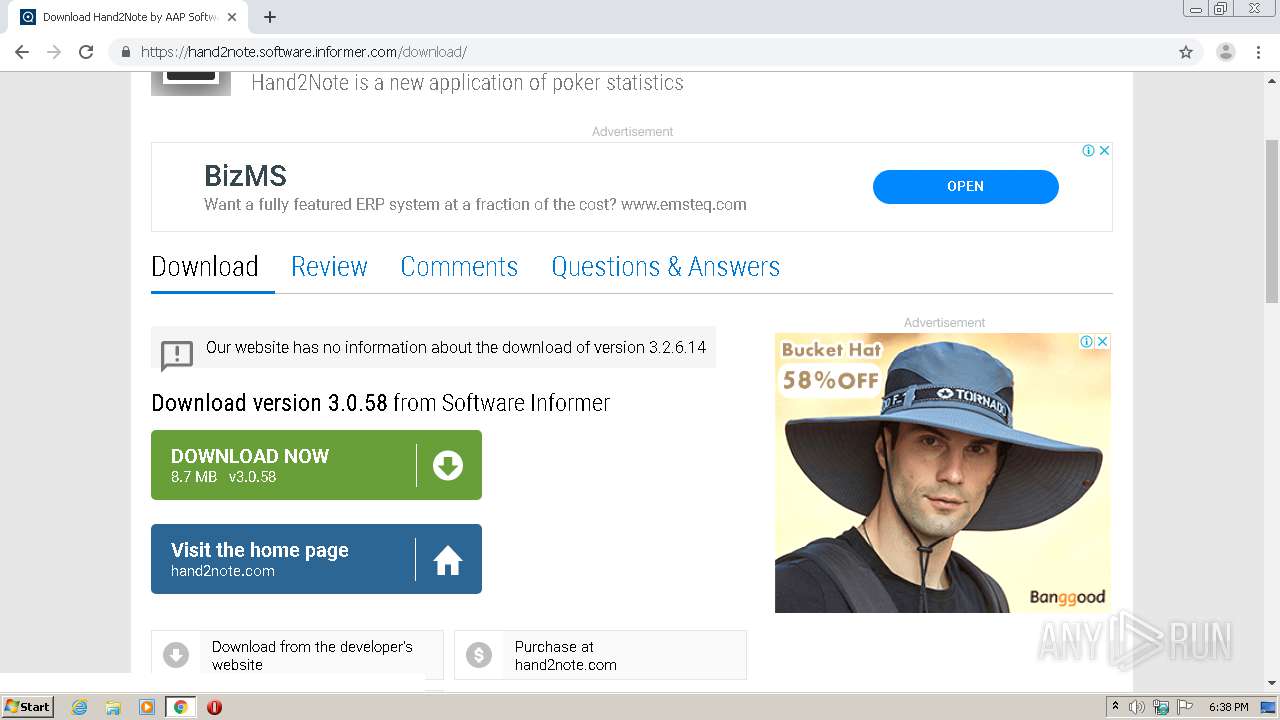Show hidden system tray icons

(1115, 707)
